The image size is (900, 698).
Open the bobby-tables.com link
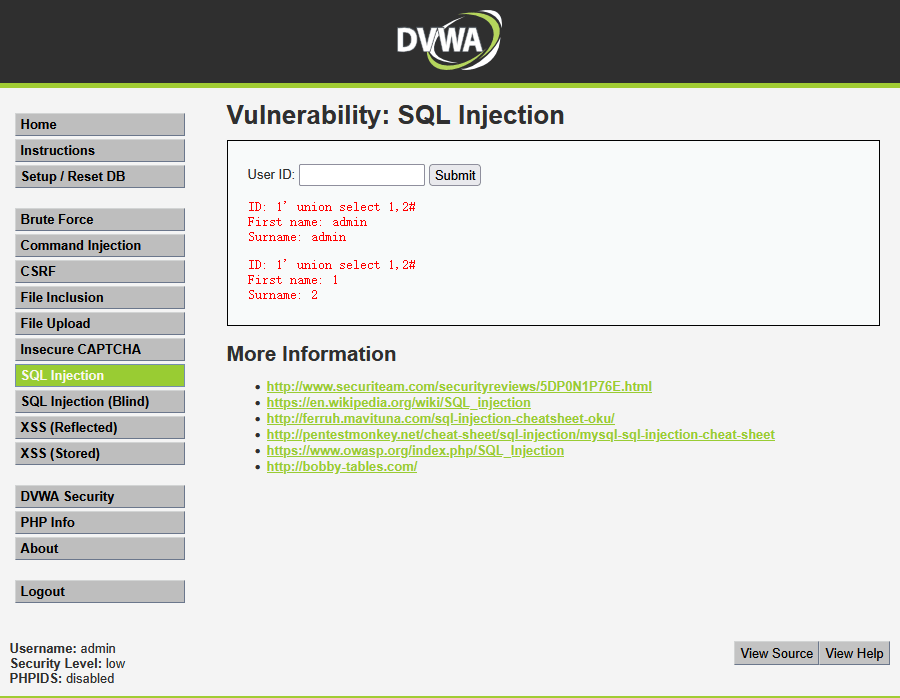click(x=342, y=467)
